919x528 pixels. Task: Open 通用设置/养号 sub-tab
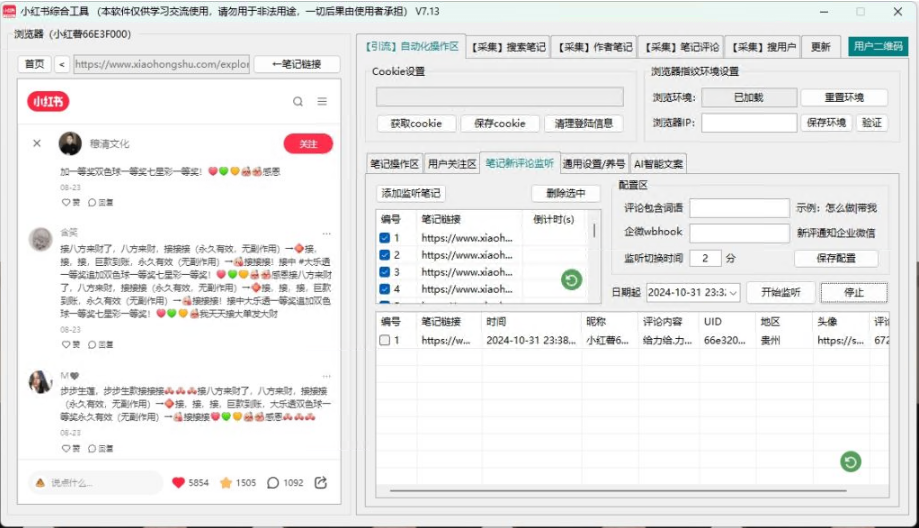594,164
